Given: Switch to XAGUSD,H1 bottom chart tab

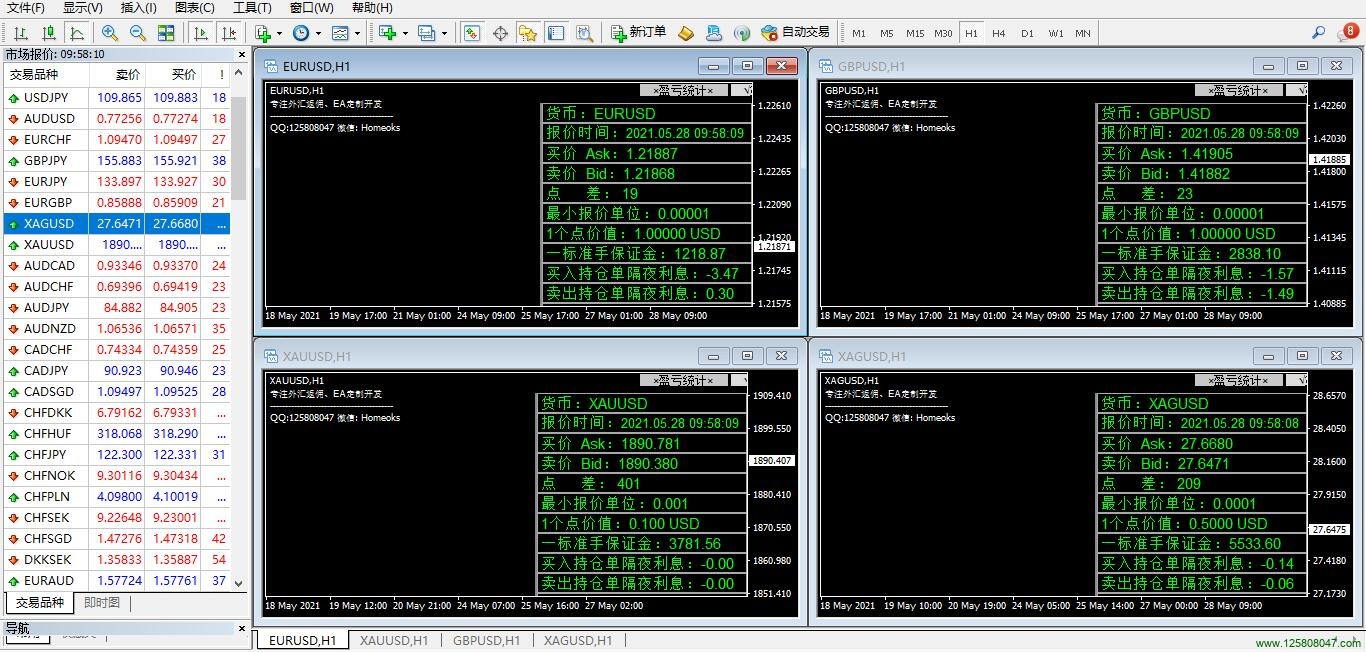Looking at the screenshot, I should [x=578, y=641].
